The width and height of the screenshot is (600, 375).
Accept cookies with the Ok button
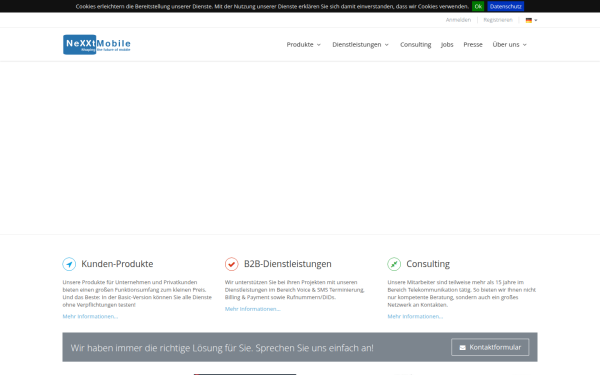pyautogui.click(x=478, y=7)
